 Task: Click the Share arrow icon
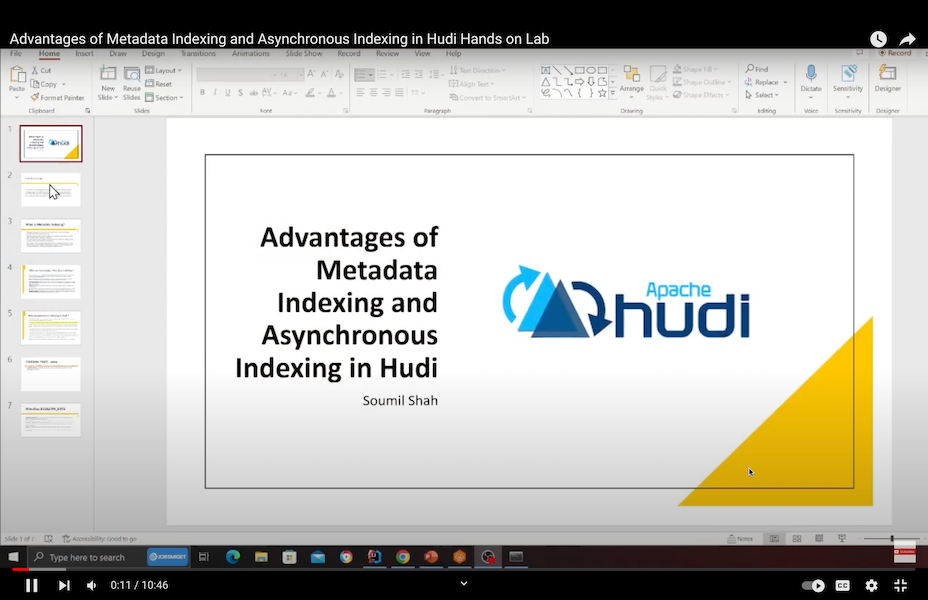pos(907,39)
